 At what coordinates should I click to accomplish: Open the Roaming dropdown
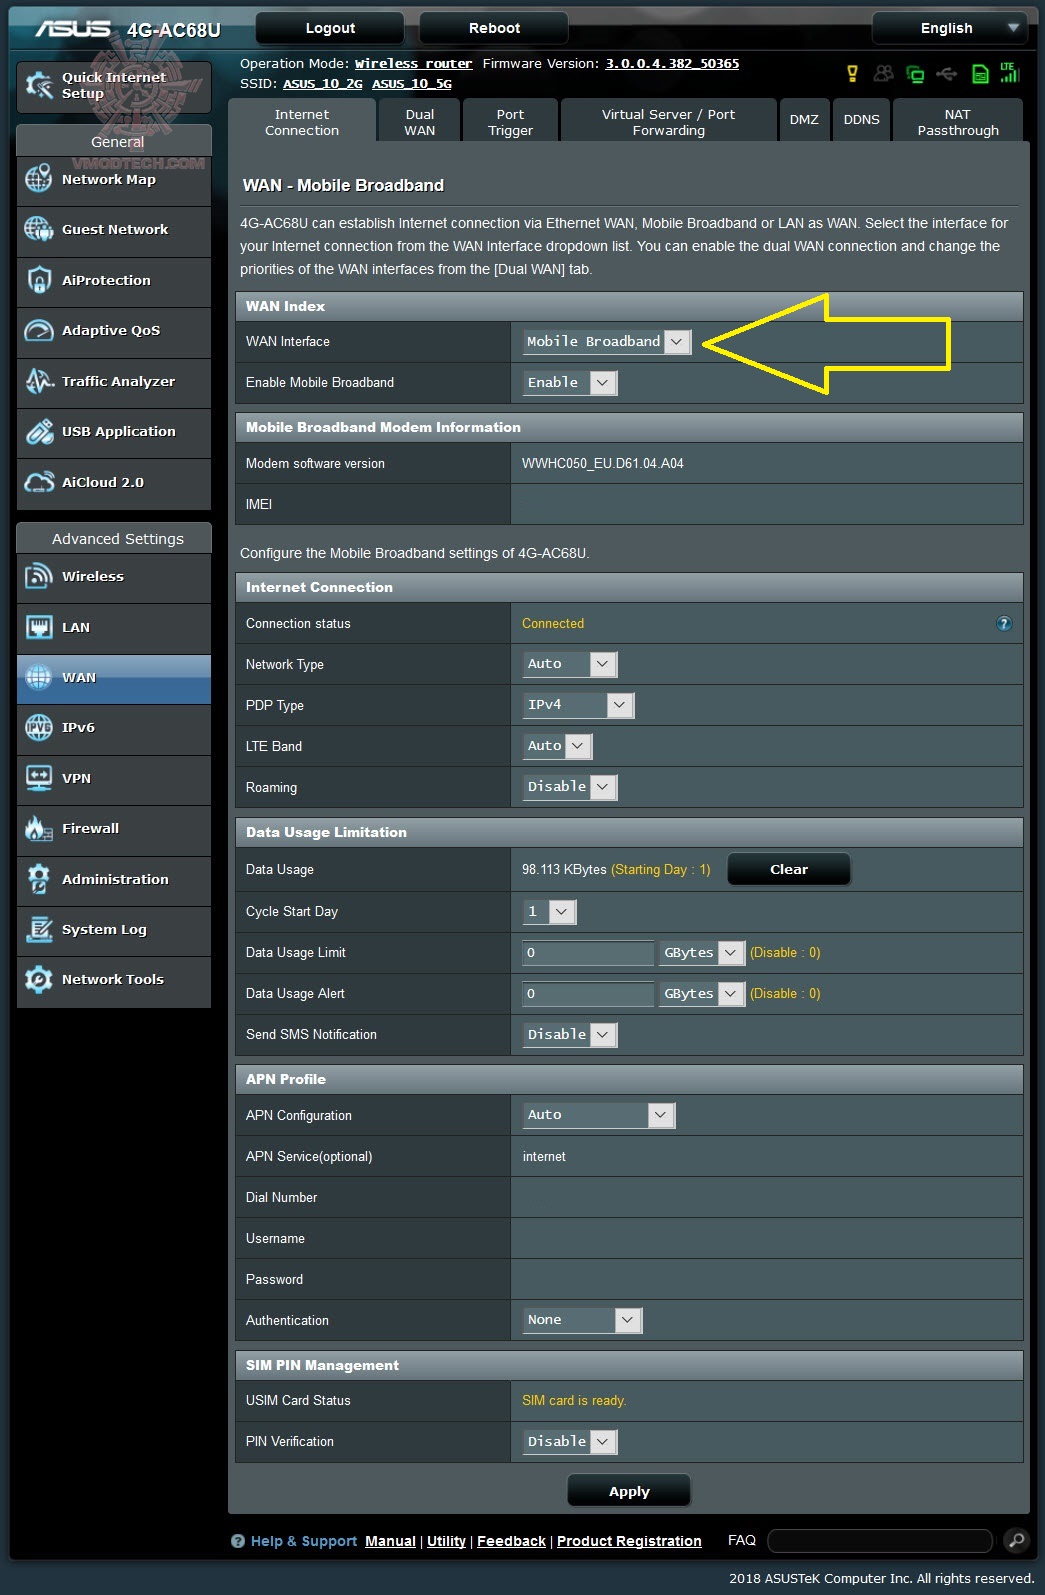570,787
